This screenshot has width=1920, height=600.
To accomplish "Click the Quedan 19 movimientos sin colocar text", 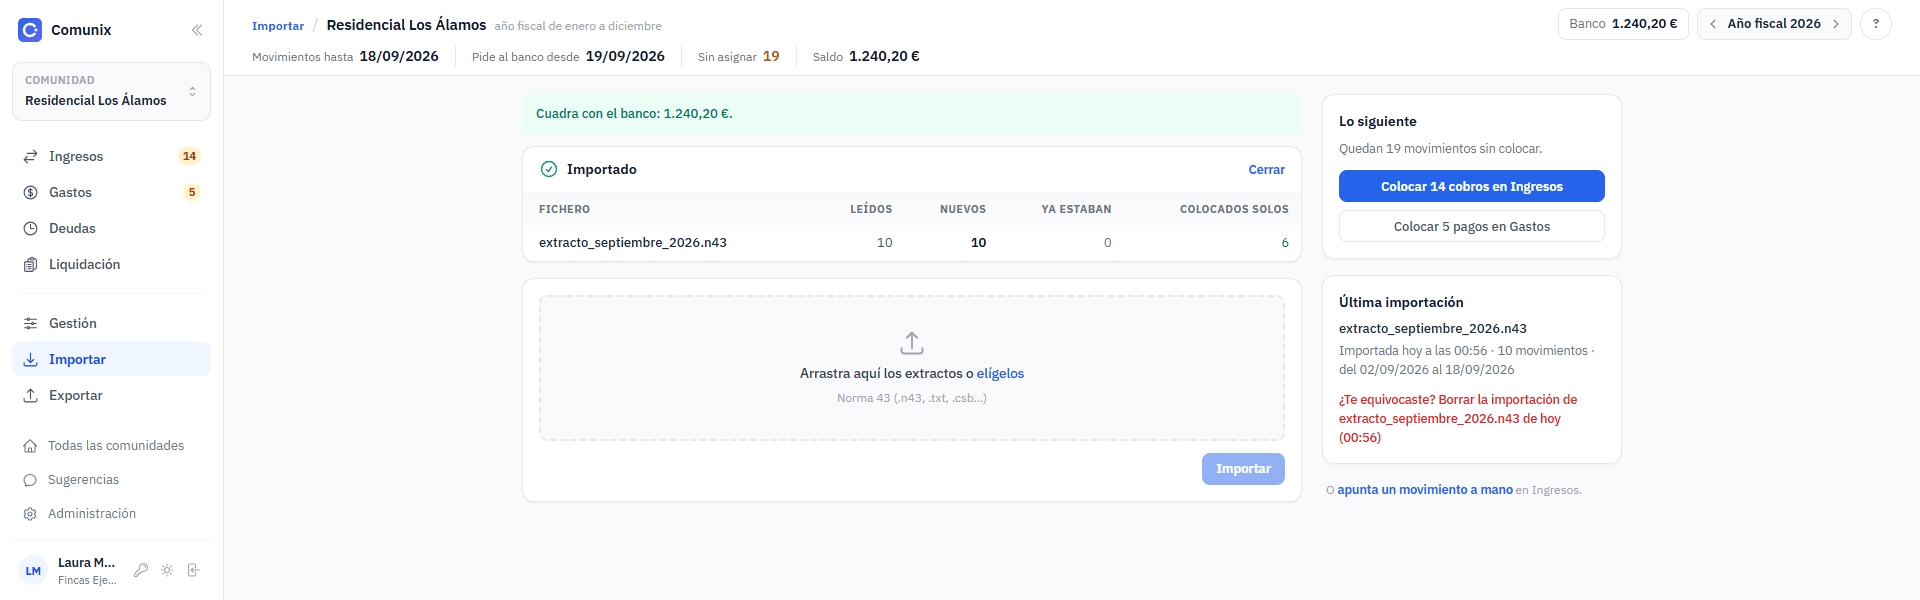I will tap(1440, 149).
